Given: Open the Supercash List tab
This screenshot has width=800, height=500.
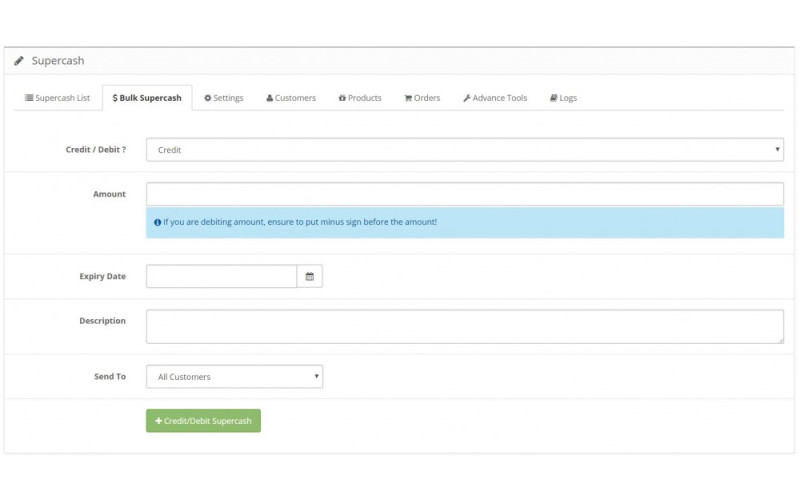Looking at the screenshot, I should [x=58, y=98].
